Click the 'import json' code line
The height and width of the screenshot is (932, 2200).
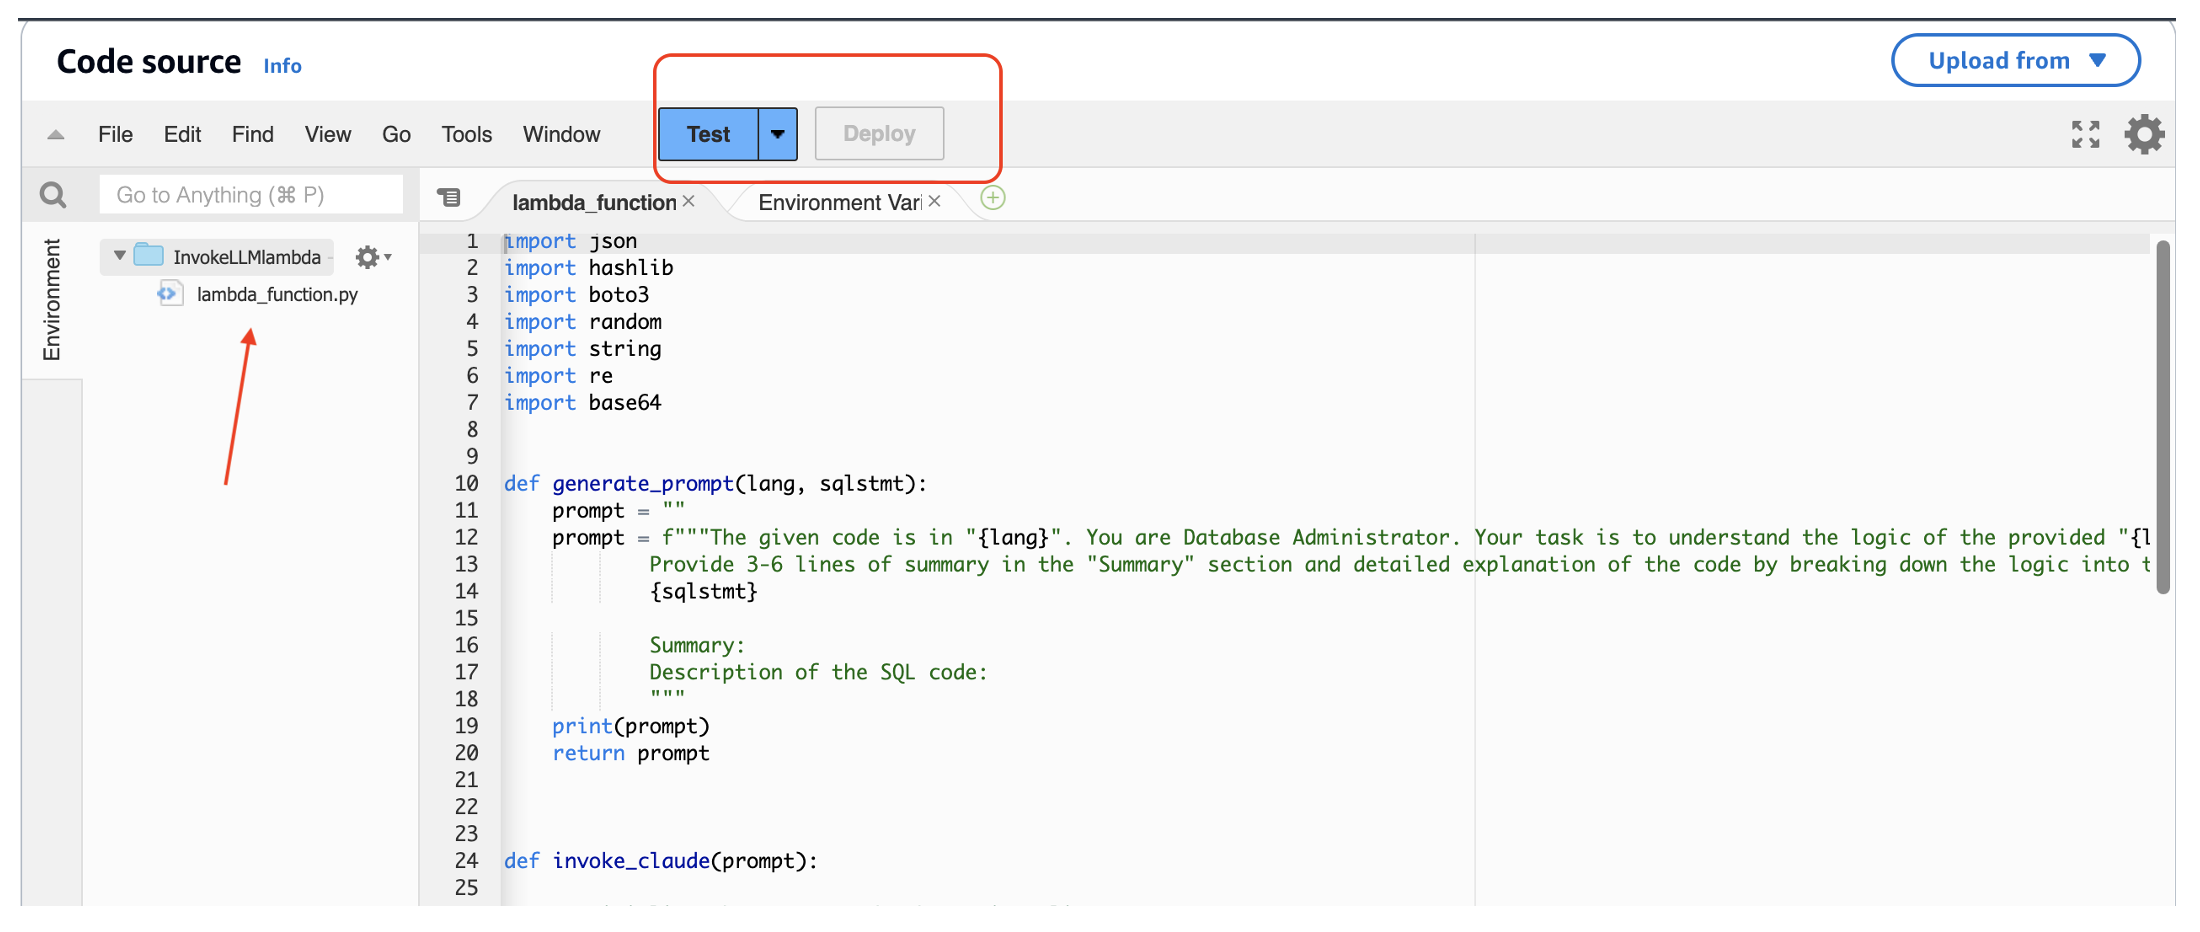(570, 241)
